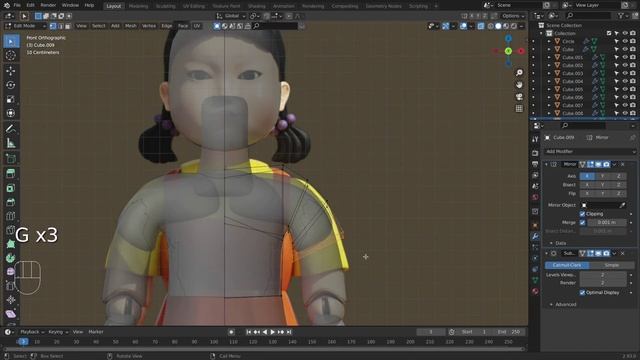
Task: Open the Vertex menu
Action: coord(149,26)
